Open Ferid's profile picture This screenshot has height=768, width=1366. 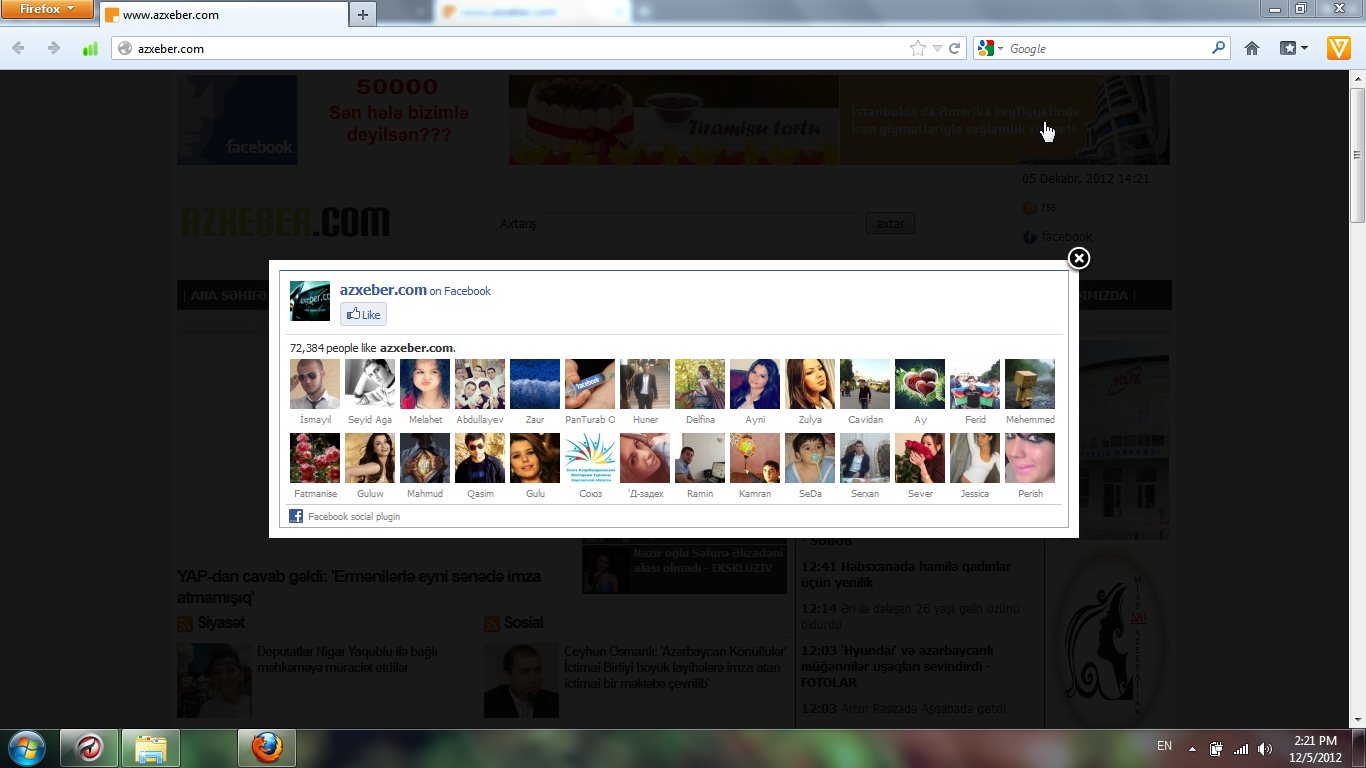(x=975, y=384)
